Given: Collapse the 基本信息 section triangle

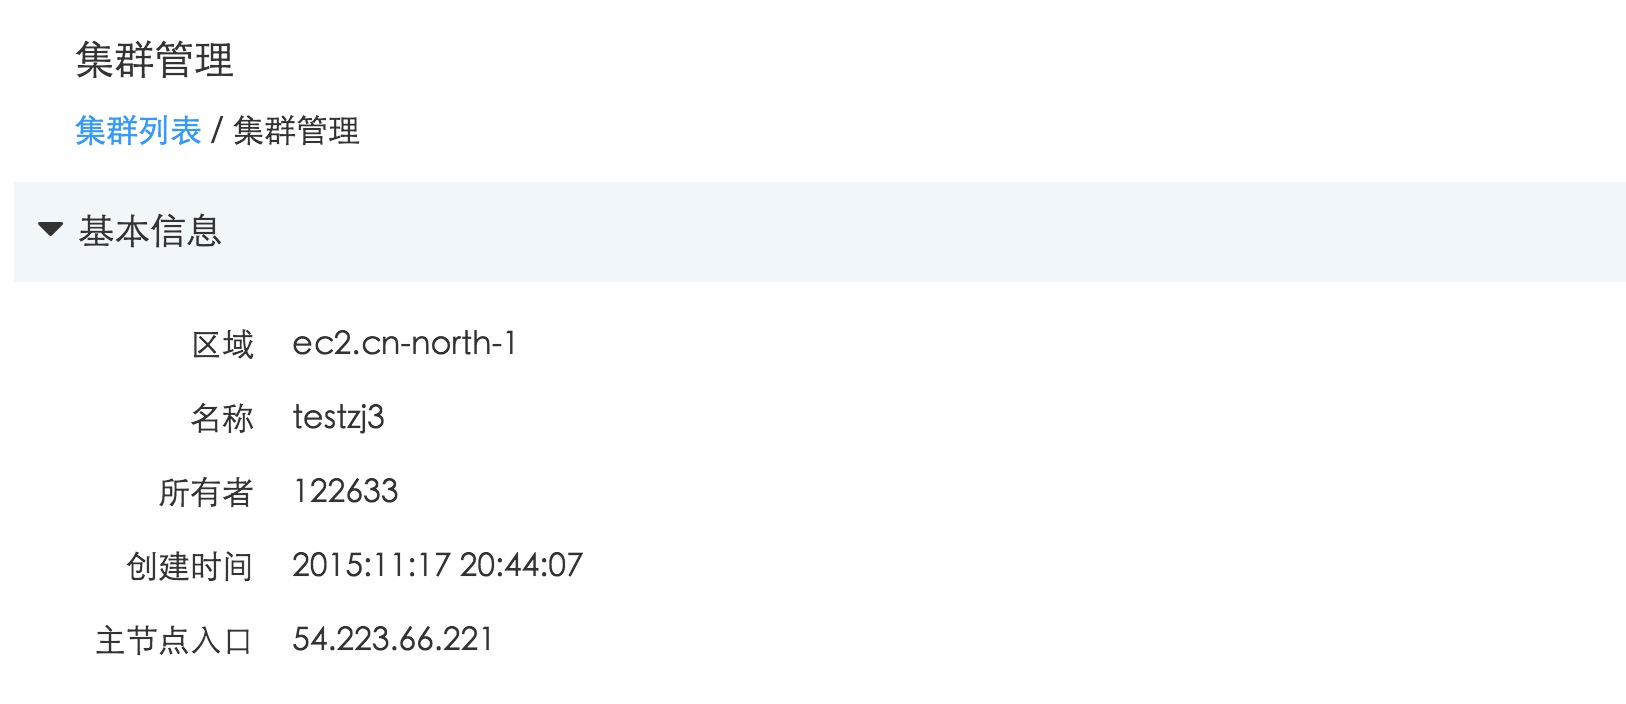Looking at the screenshot, I should [50, 230].
